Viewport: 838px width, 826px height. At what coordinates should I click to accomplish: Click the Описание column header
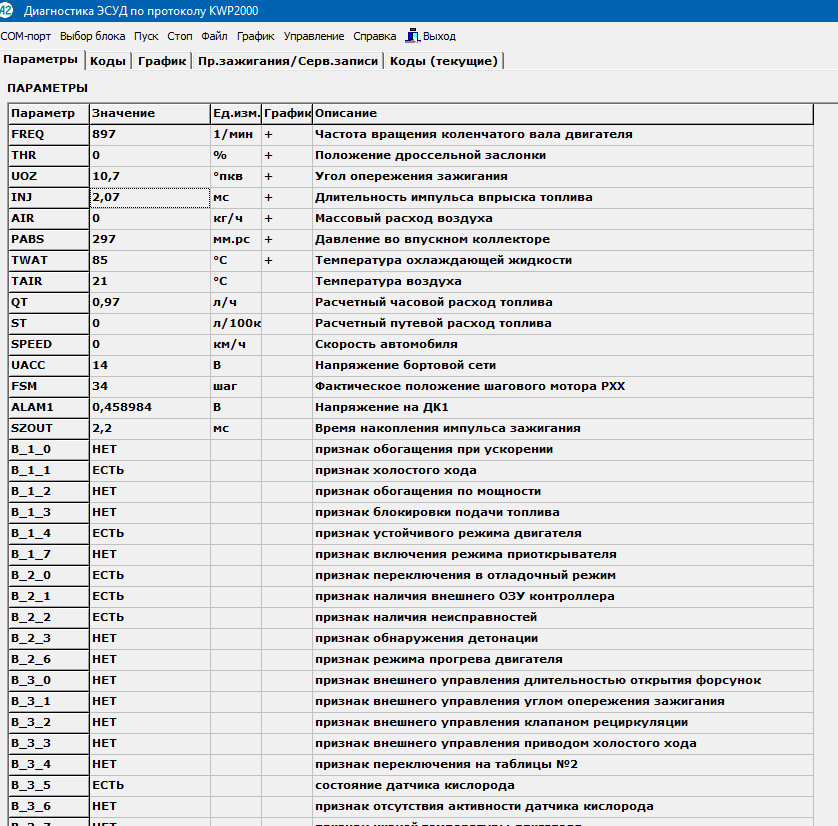point(563,113)
